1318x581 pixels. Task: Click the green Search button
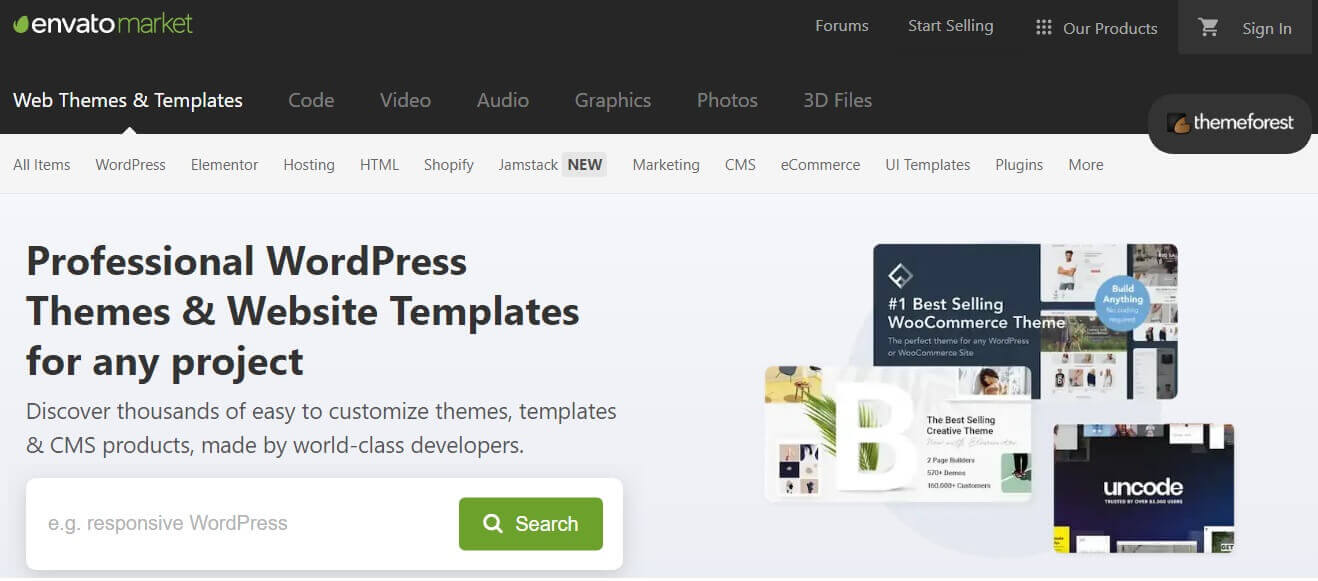click(531, 523)
